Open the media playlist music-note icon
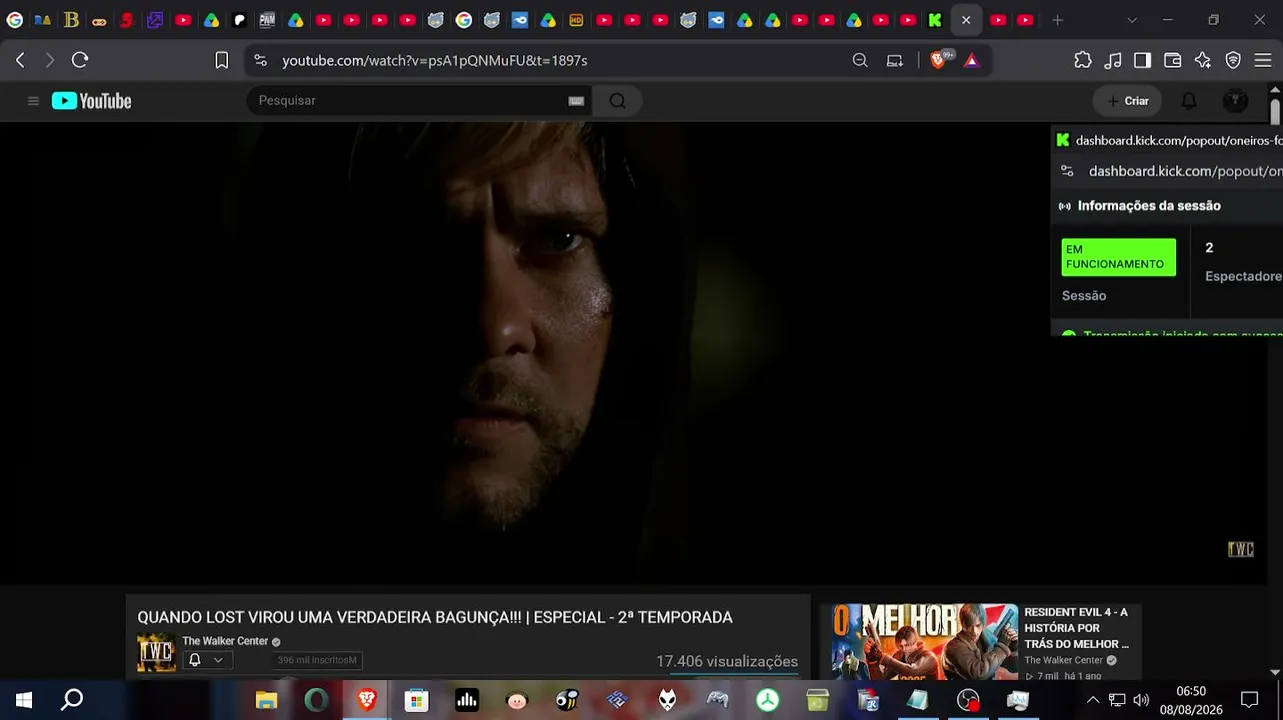The image size is (1283, 720). 1113,60
